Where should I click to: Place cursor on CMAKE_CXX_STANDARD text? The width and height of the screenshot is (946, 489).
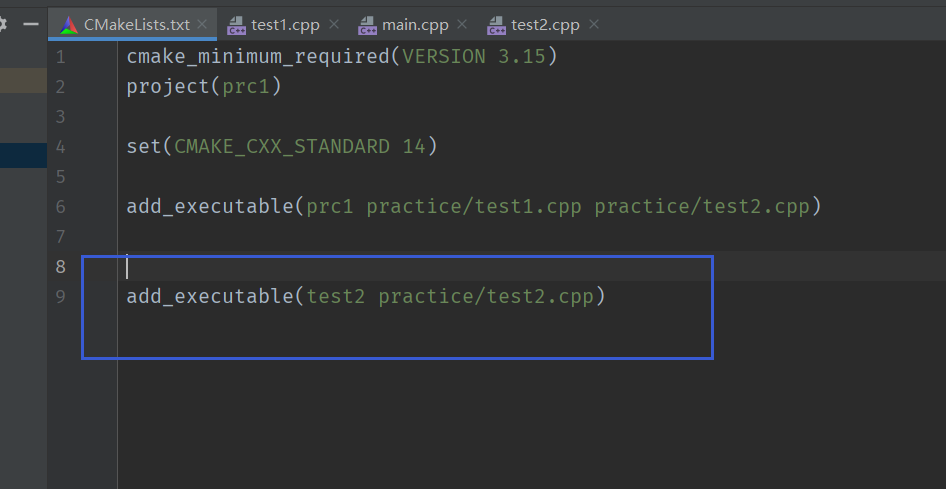[282, 147]
